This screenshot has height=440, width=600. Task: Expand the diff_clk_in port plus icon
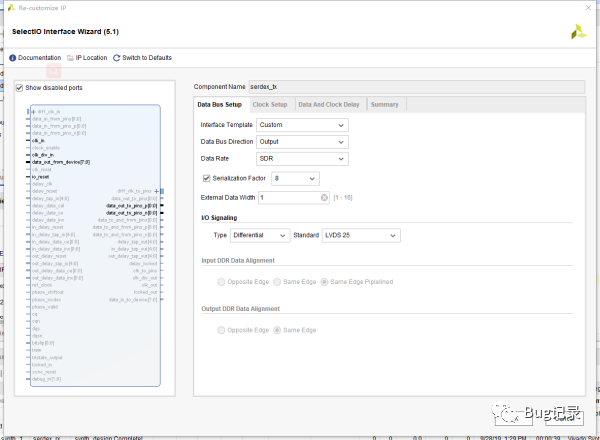tap(33, 112)
